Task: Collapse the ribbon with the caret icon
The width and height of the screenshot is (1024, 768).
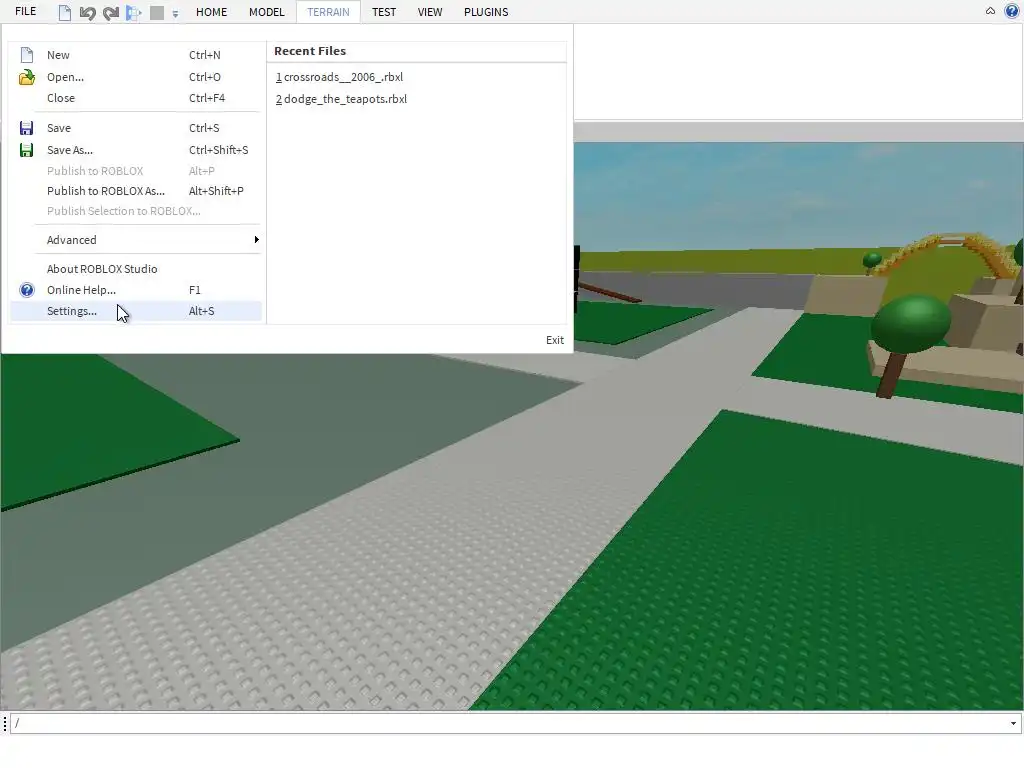Action: (x=990, y=11)
